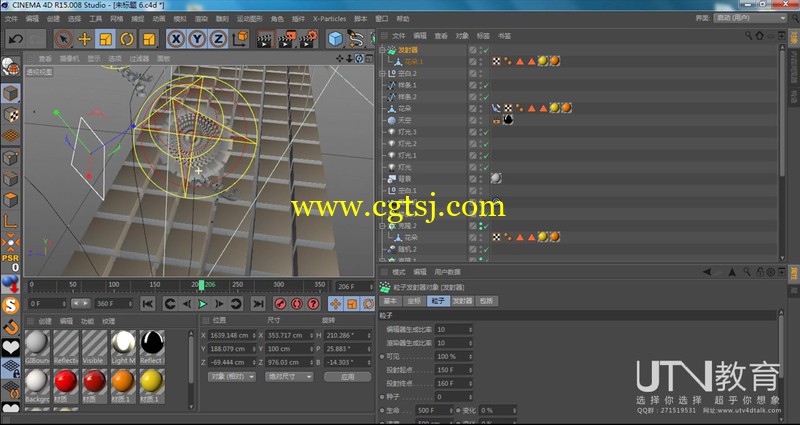Click the Undo arrow in the top toolbar
The height and width of the screenshot is (425, 800).
point(15,39)
